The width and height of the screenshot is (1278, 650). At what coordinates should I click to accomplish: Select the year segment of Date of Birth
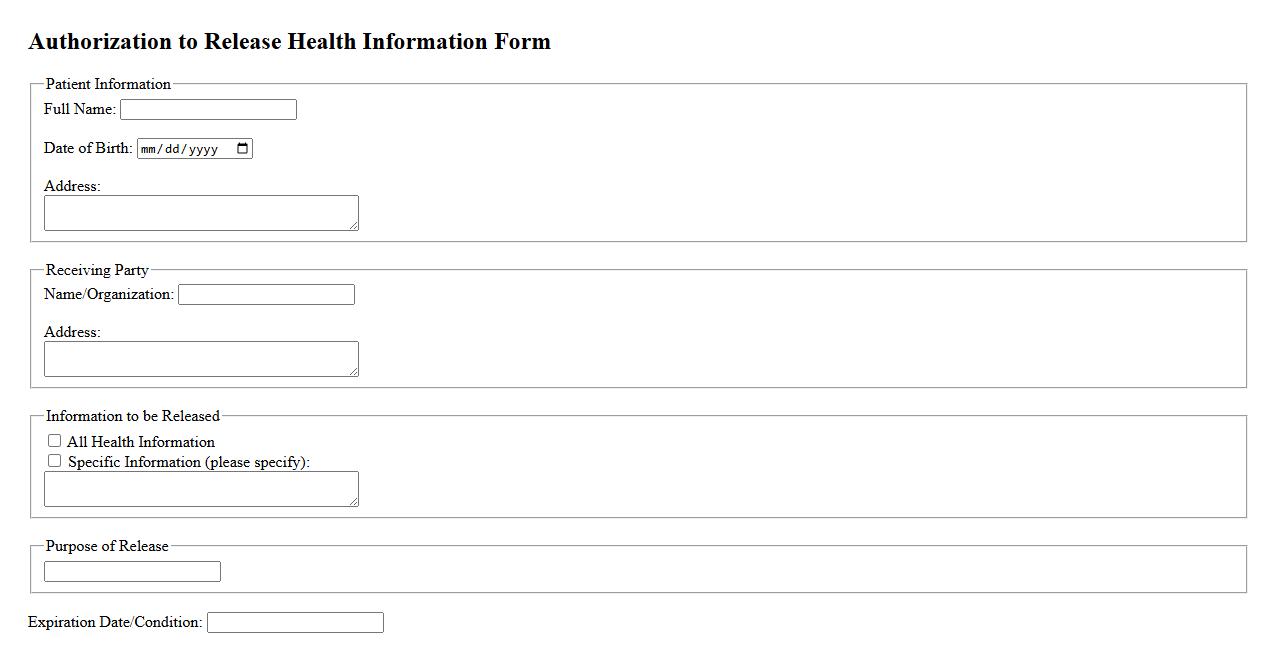[x=203, y=149]
